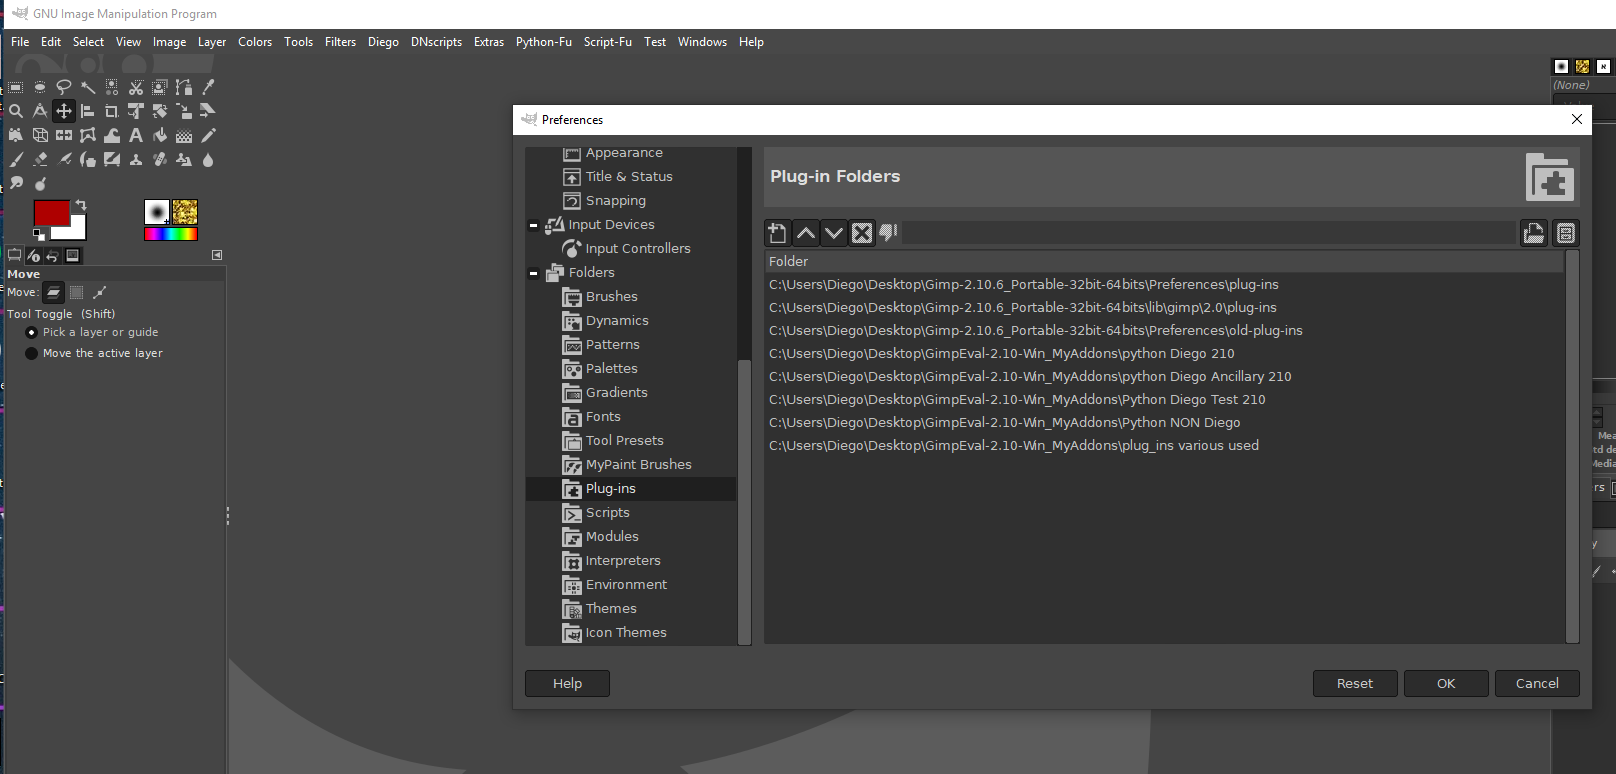Viewport: 1616px width, 774px height.
Task: Select the Crop tool
Action: pyautogui.click(x=112, y=111)
